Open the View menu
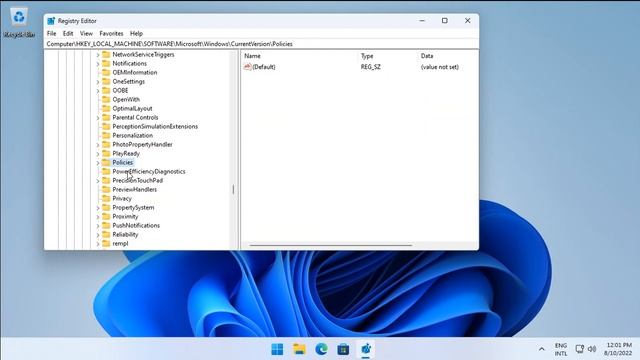This screenshot has height=360, width=640. coord(86,33)
